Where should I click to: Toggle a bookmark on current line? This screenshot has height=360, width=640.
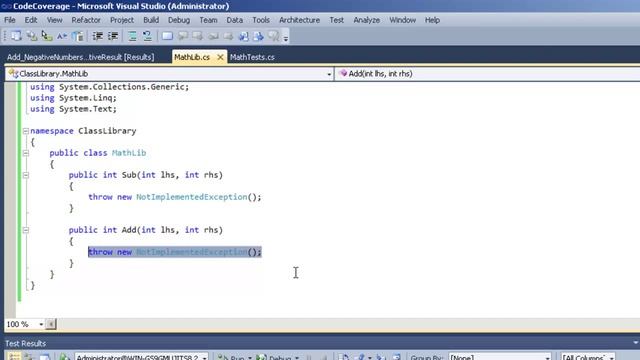coord(167,36)
